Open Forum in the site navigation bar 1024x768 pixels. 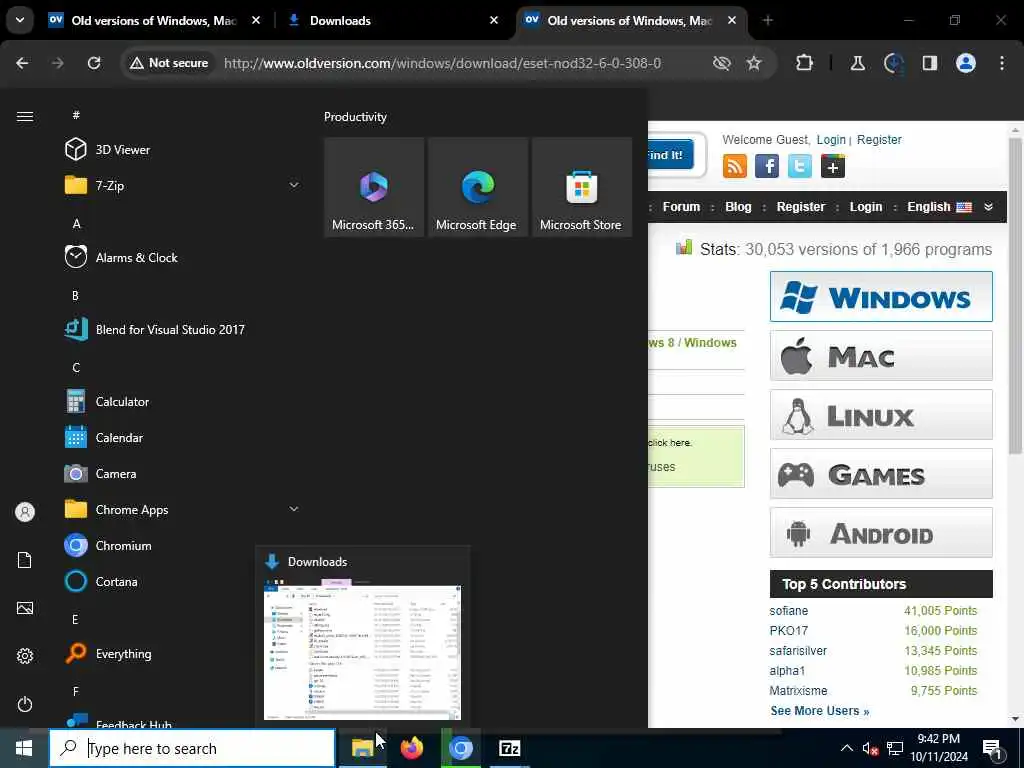(681, 206)
